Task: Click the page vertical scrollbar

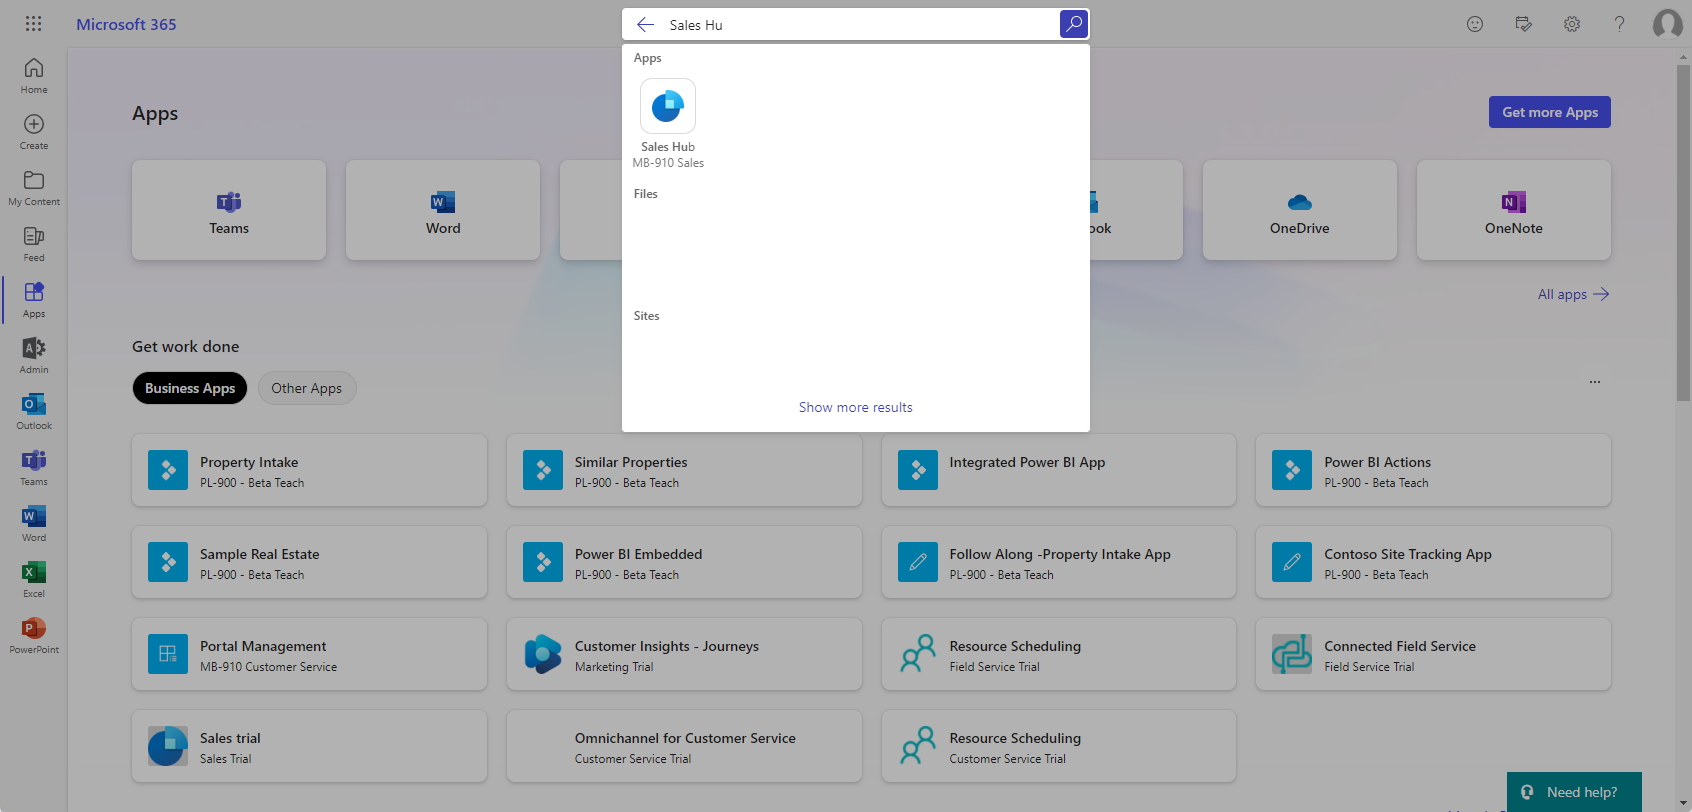Action: click(1683, 232)
